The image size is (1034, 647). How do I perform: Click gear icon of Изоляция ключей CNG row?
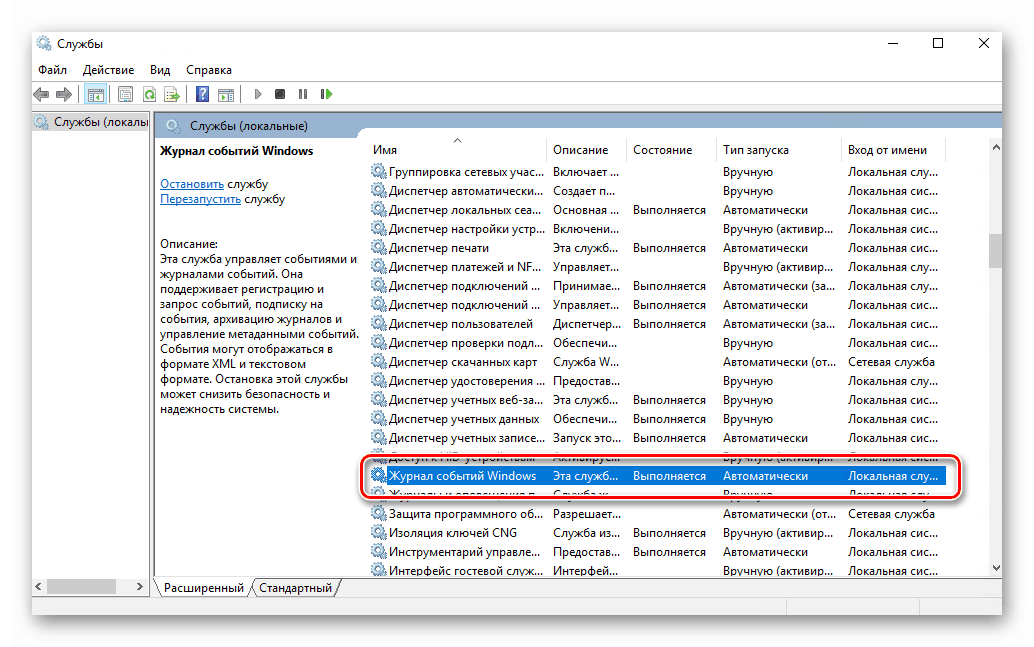coord(379,533)
